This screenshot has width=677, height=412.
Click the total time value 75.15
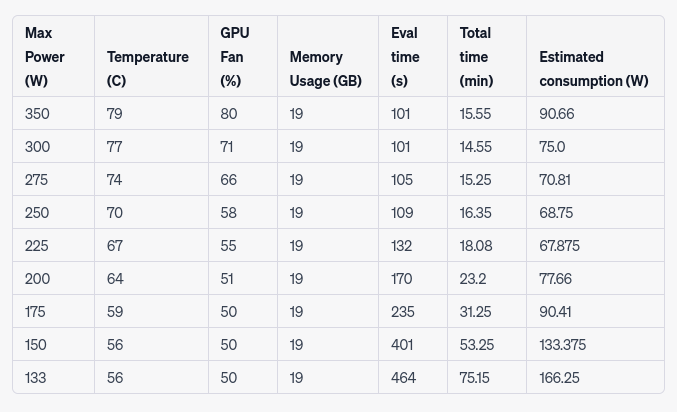coord(475,378)
